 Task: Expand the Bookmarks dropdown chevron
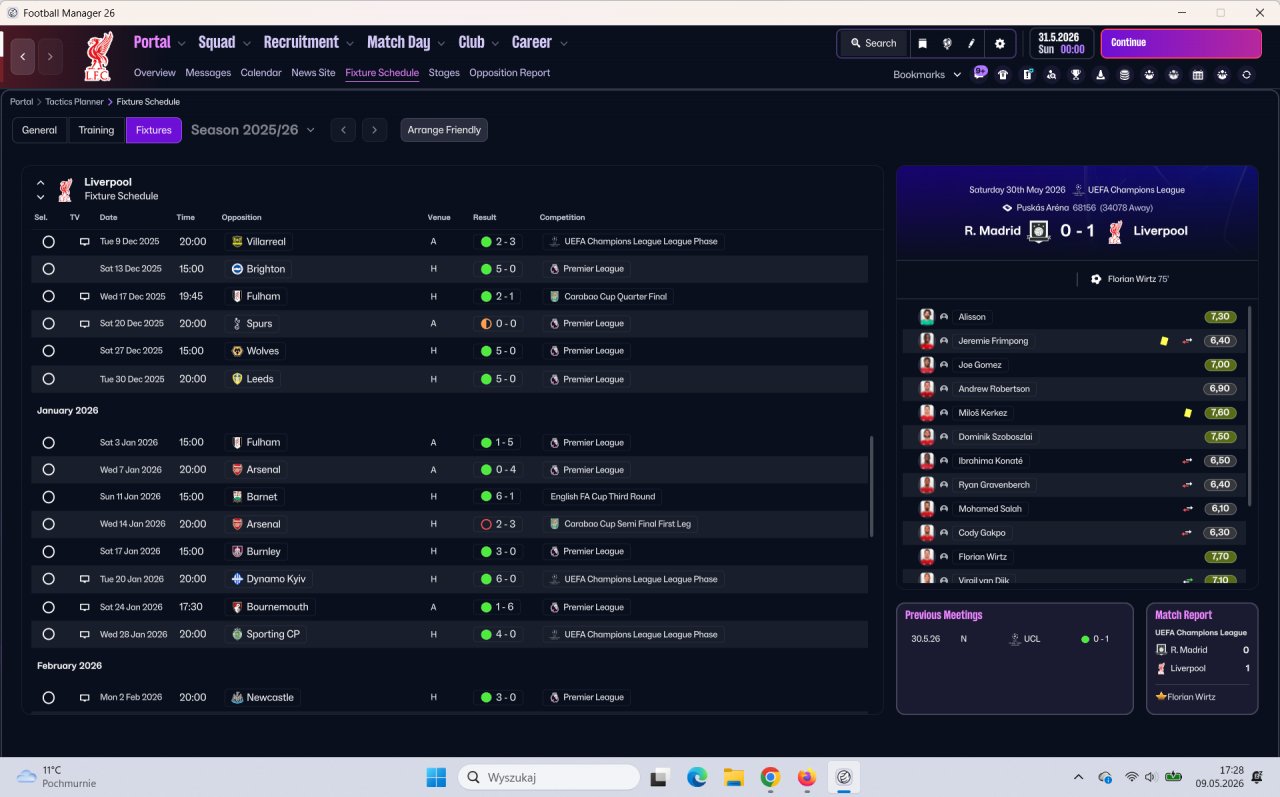[x=957, y=75]
